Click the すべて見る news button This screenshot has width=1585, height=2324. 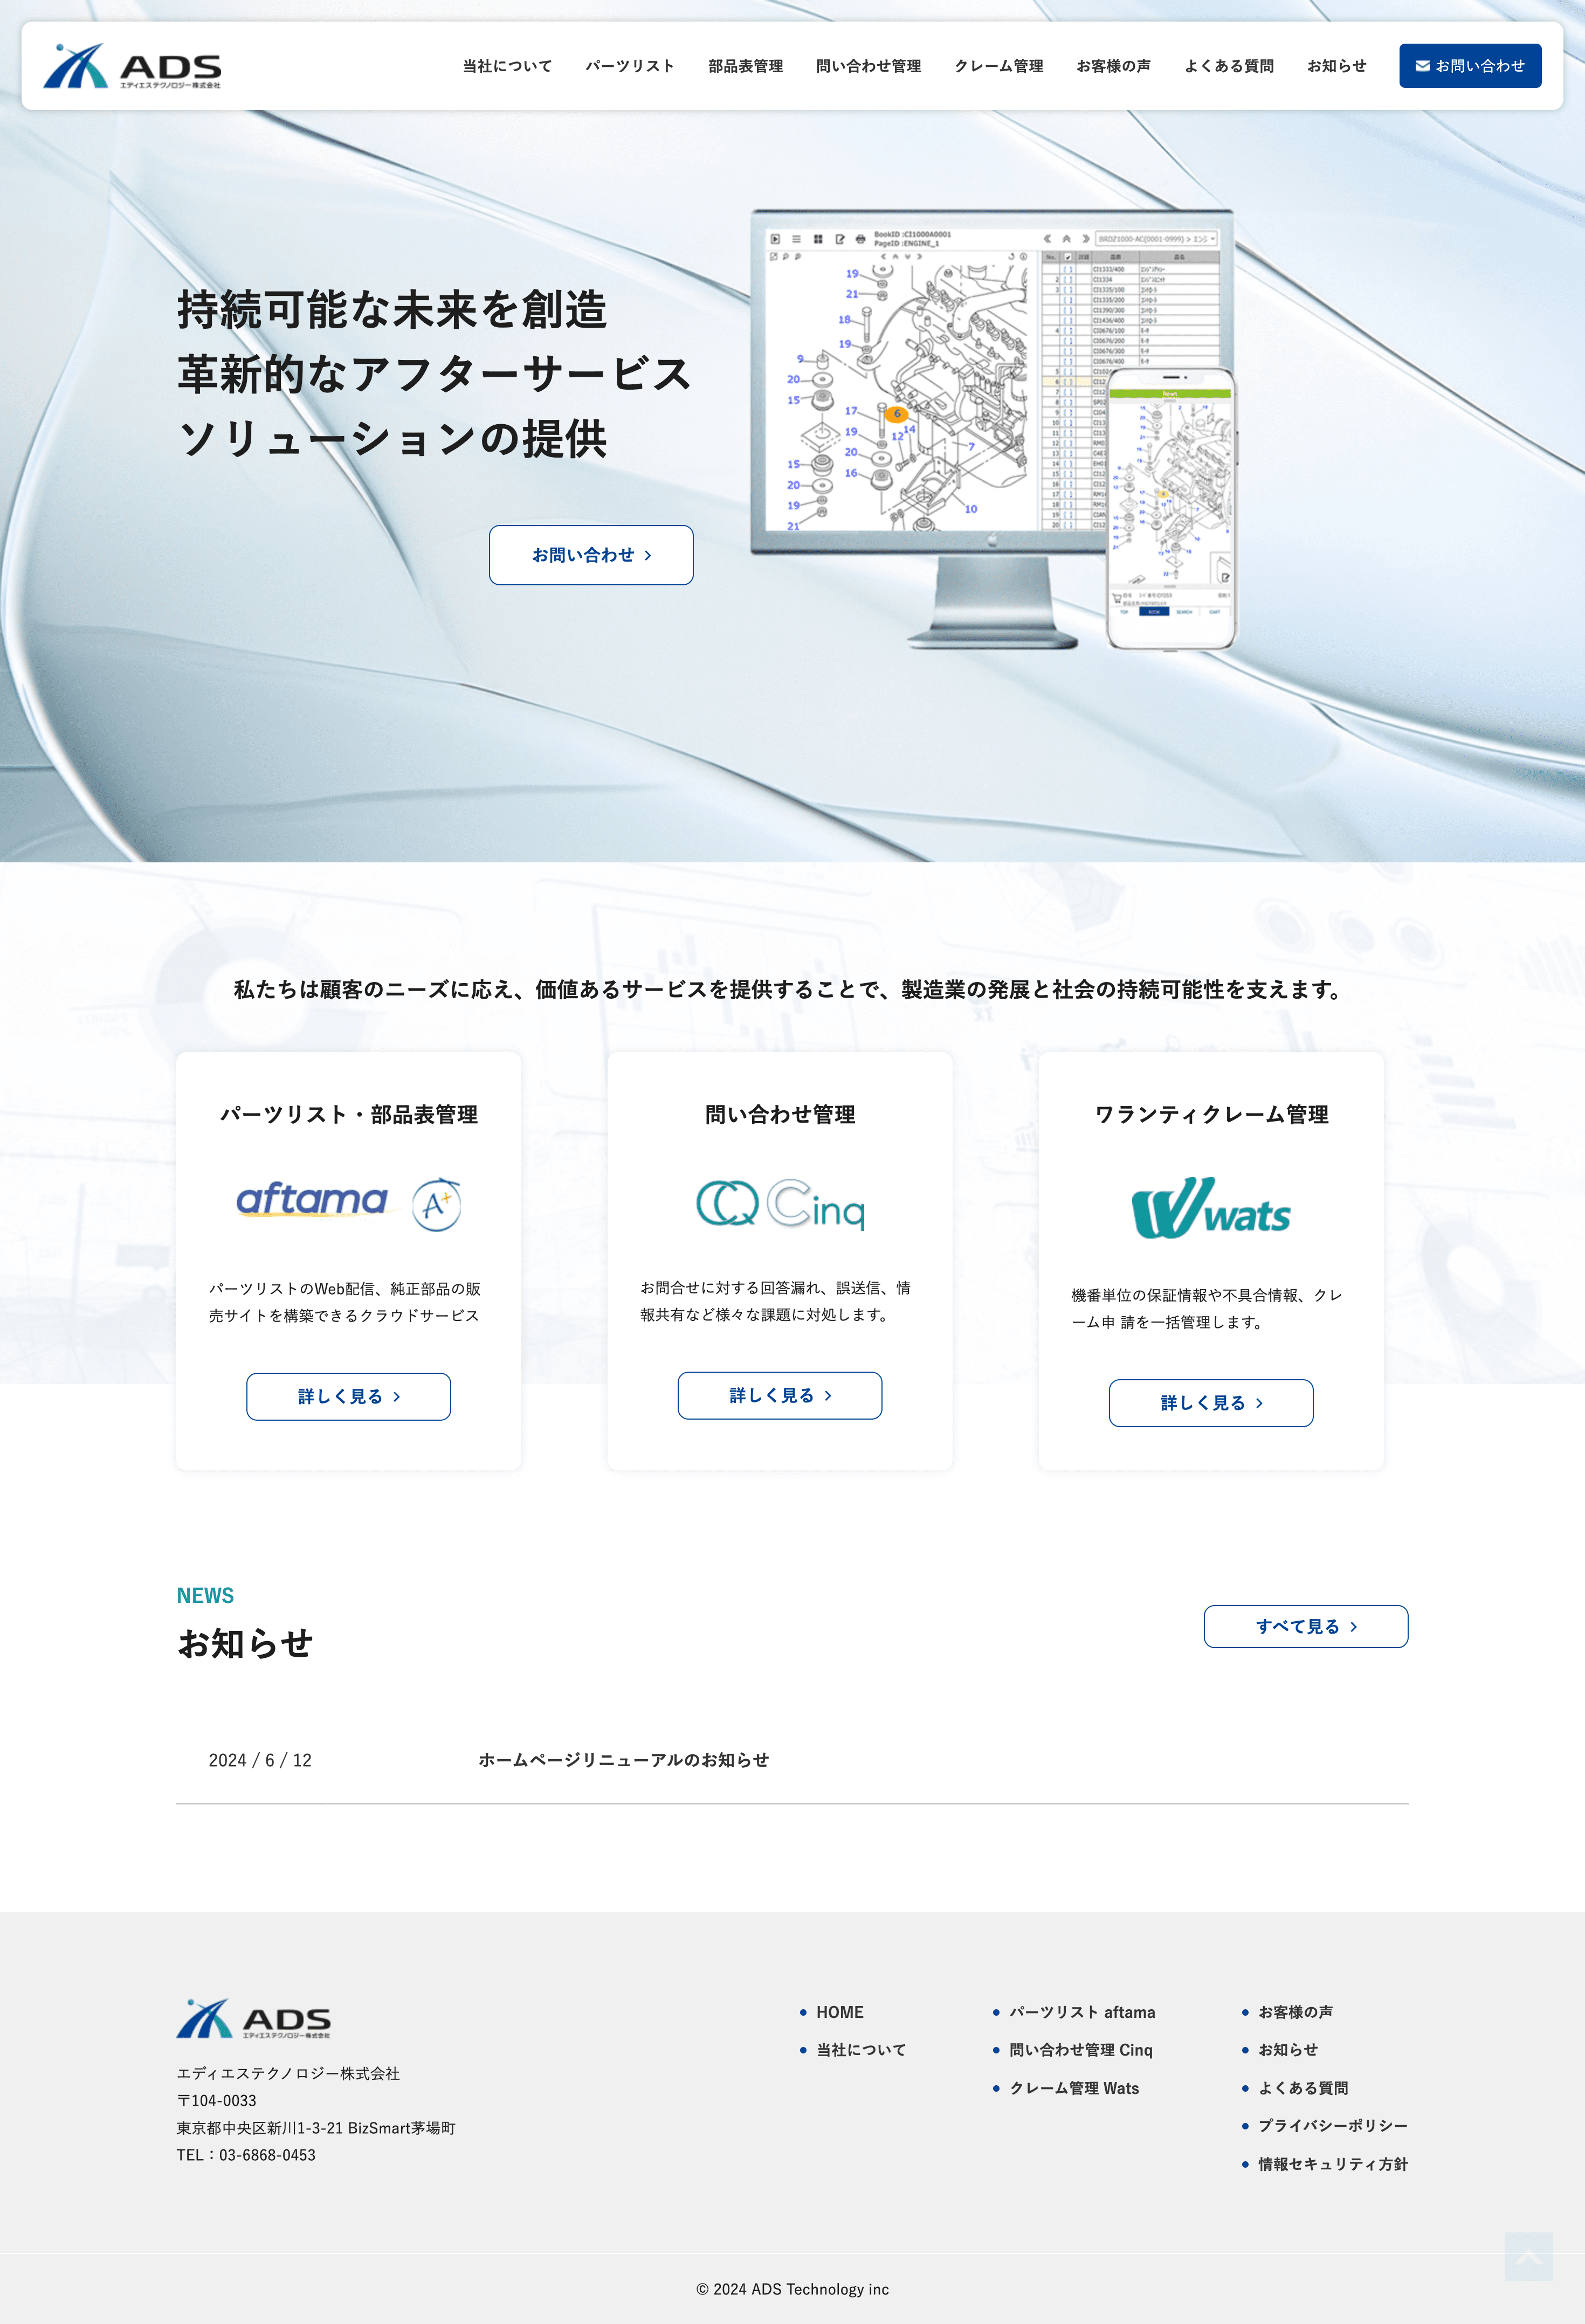point(1305,1626)
